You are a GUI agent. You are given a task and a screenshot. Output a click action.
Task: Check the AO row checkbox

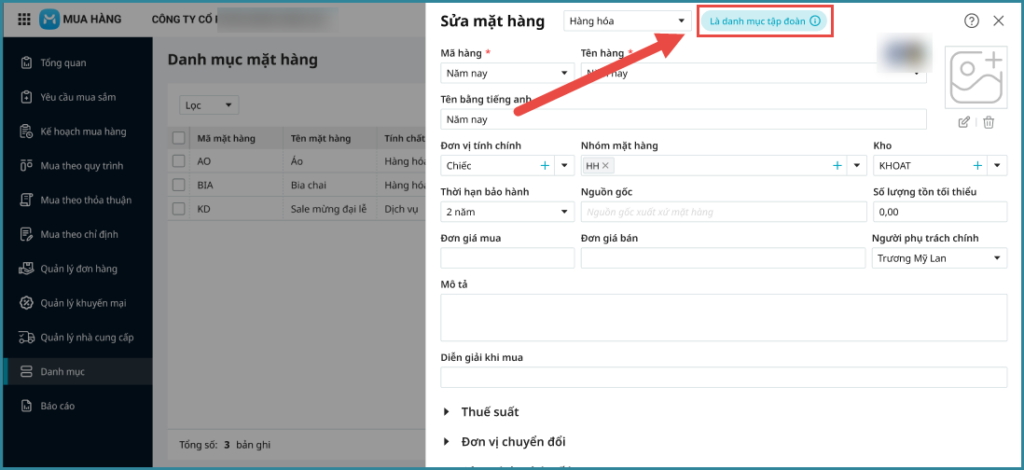178,161
